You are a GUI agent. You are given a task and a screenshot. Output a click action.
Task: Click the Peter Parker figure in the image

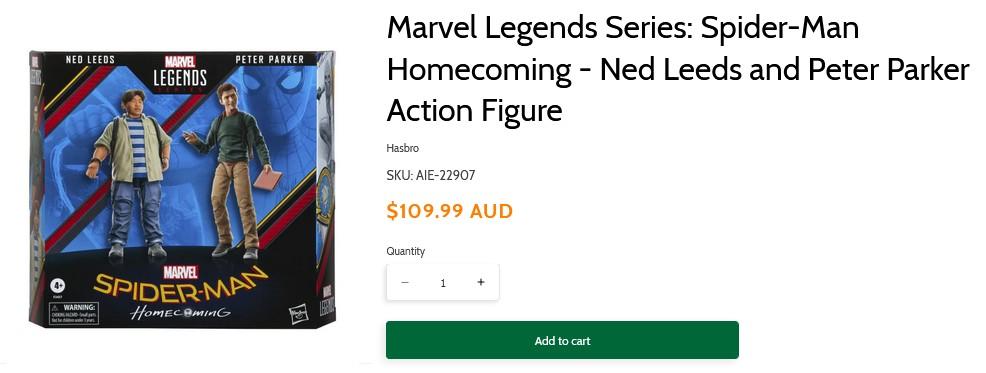point(233,170)
